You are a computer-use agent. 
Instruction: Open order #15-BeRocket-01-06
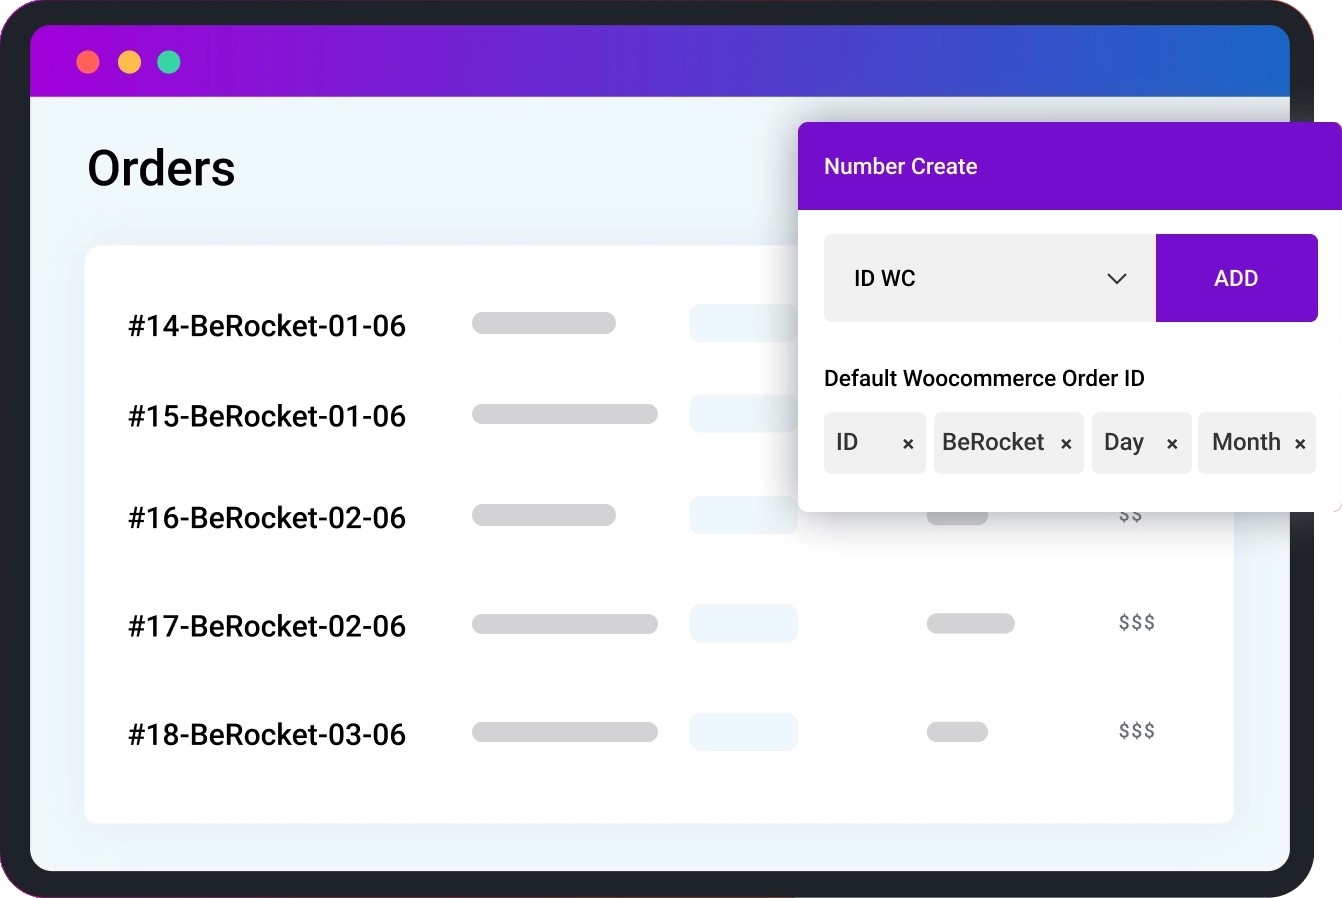(267, 416)
